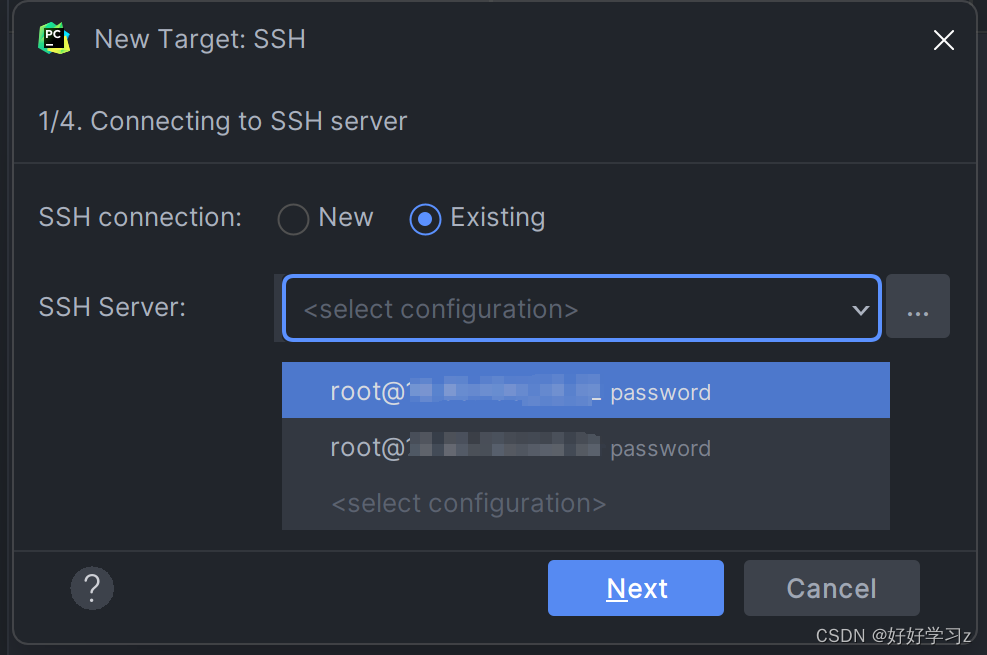Viewport: 987px width, 655px height.
Task: Open help with the question mark button
Action: coord(92,588)
